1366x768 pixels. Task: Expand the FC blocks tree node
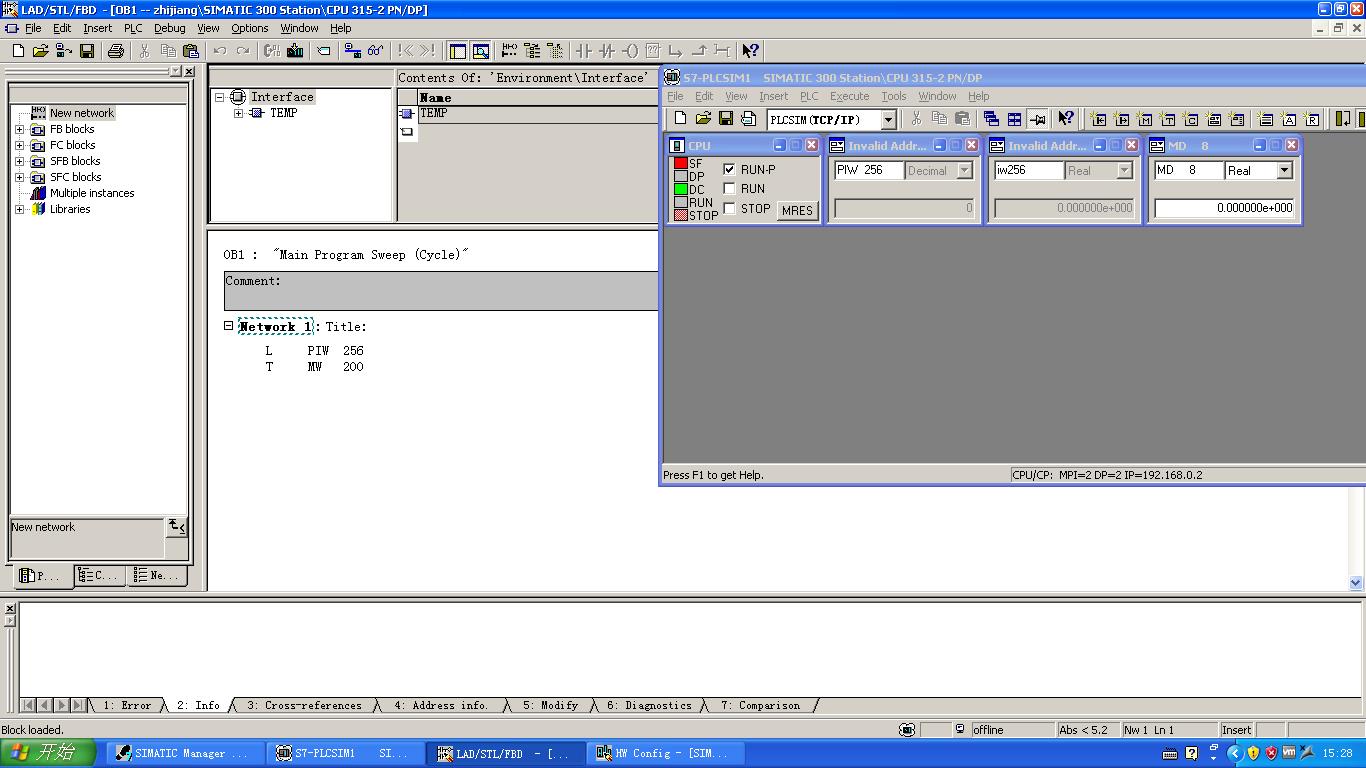(x=19, y=145)
